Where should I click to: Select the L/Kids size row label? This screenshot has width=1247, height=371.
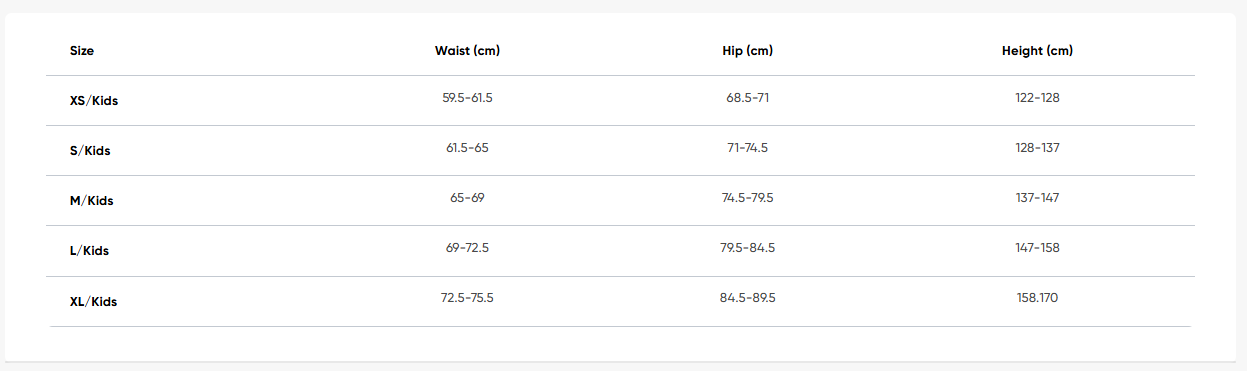click(x=89, y=251)
